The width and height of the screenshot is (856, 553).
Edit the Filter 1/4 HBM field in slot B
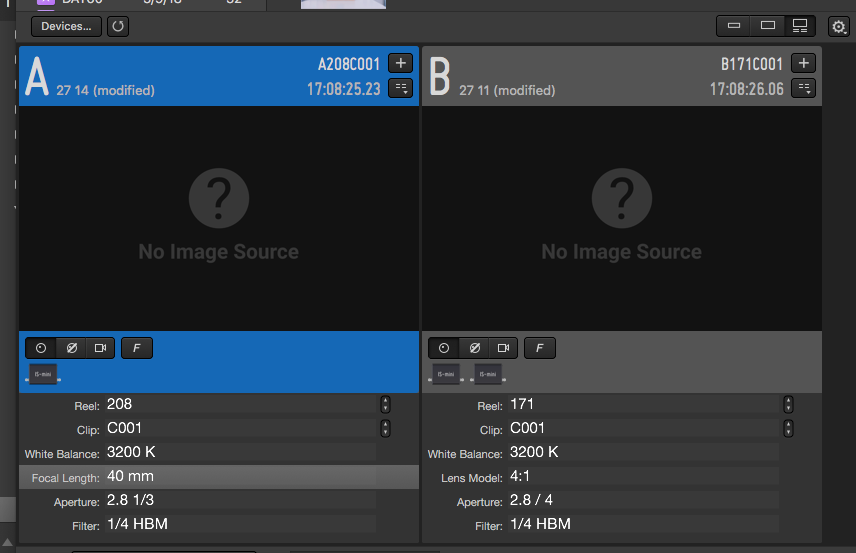tap(643, 525)
